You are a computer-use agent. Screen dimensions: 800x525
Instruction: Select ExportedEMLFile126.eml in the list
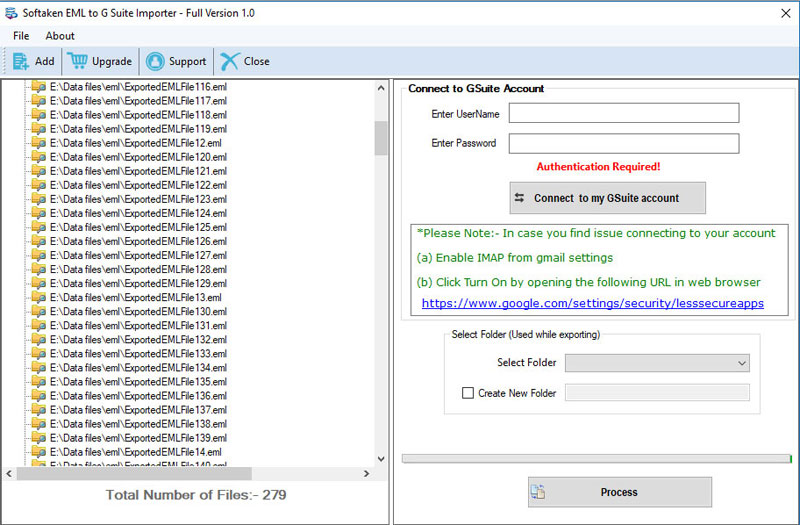coord(138,241)
